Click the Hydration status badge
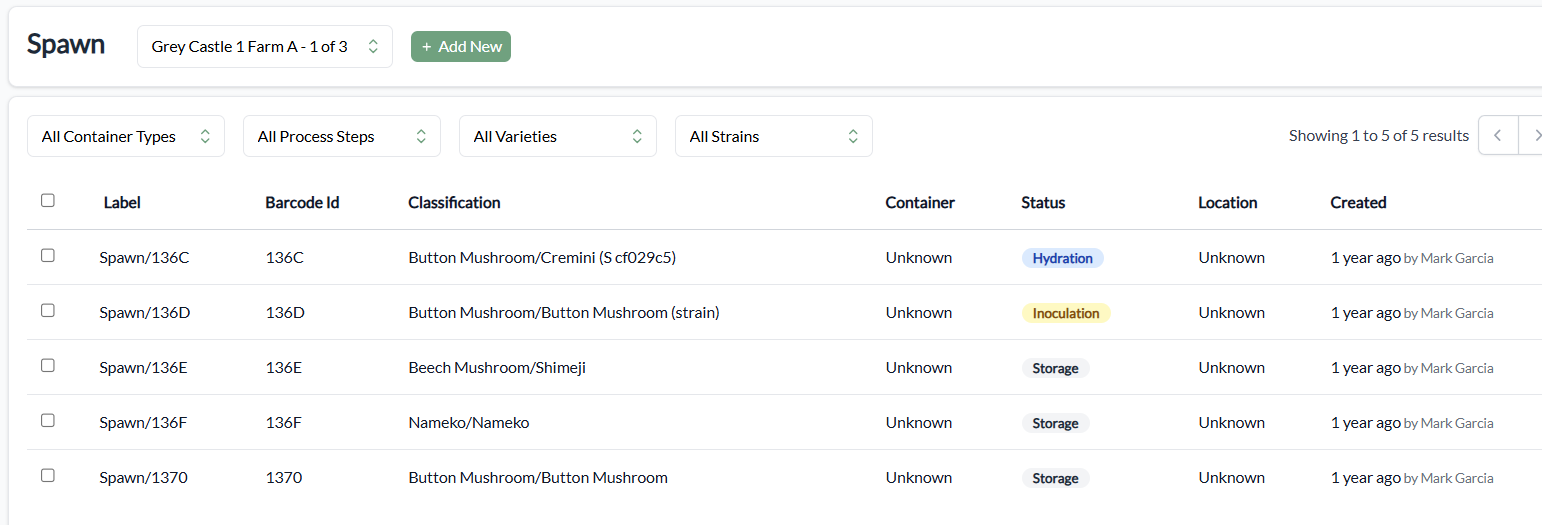The image size is (1542, 525). (1062, 258)
